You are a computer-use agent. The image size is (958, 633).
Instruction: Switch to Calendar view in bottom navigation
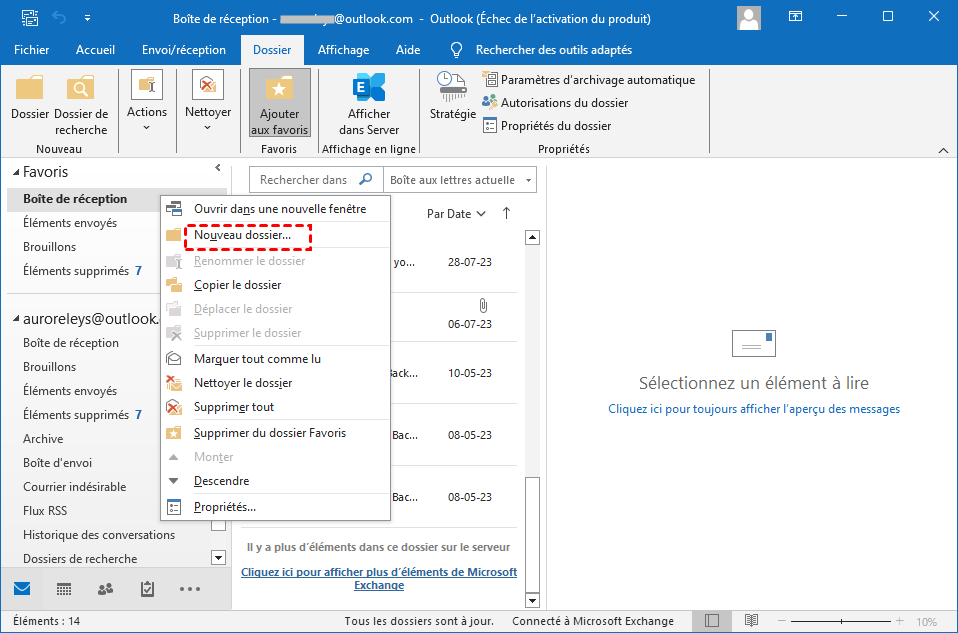pos(63,590)
